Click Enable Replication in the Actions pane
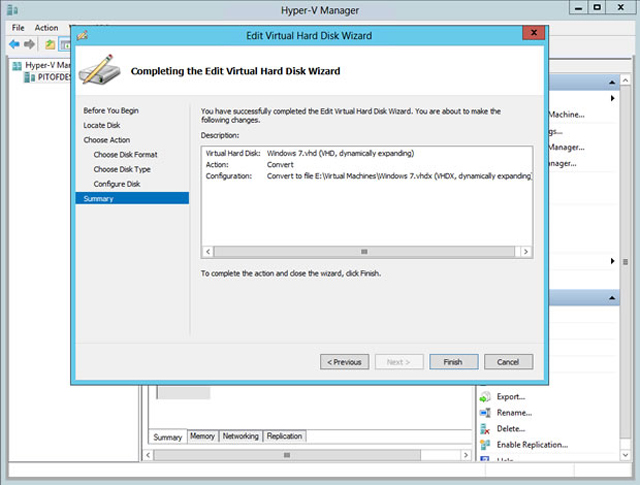640x485 pixels. 532,445
